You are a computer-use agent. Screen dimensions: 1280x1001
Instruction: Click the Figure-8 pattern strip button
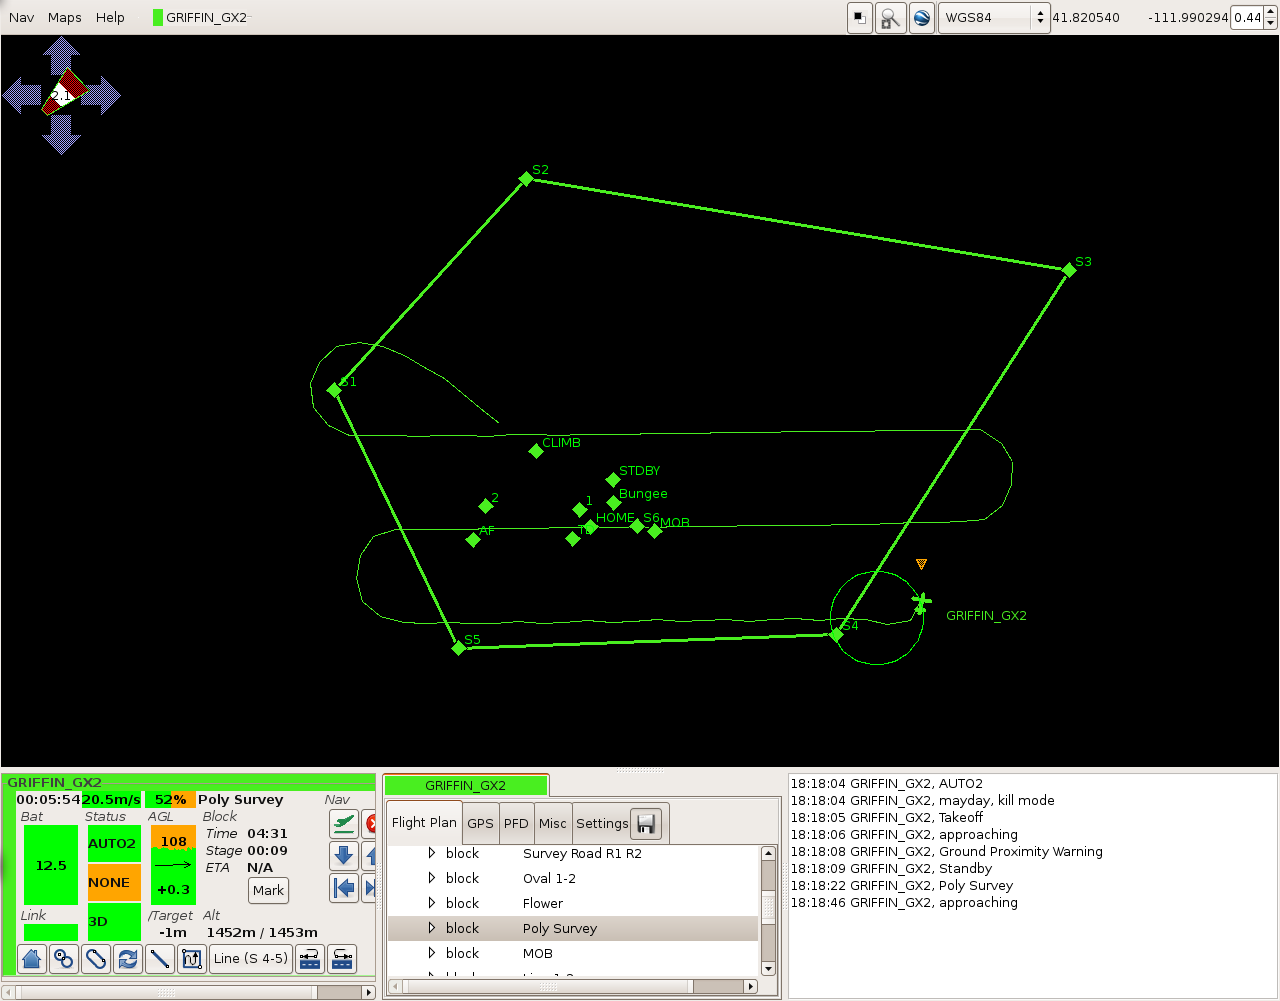click(x=64, y=958)
